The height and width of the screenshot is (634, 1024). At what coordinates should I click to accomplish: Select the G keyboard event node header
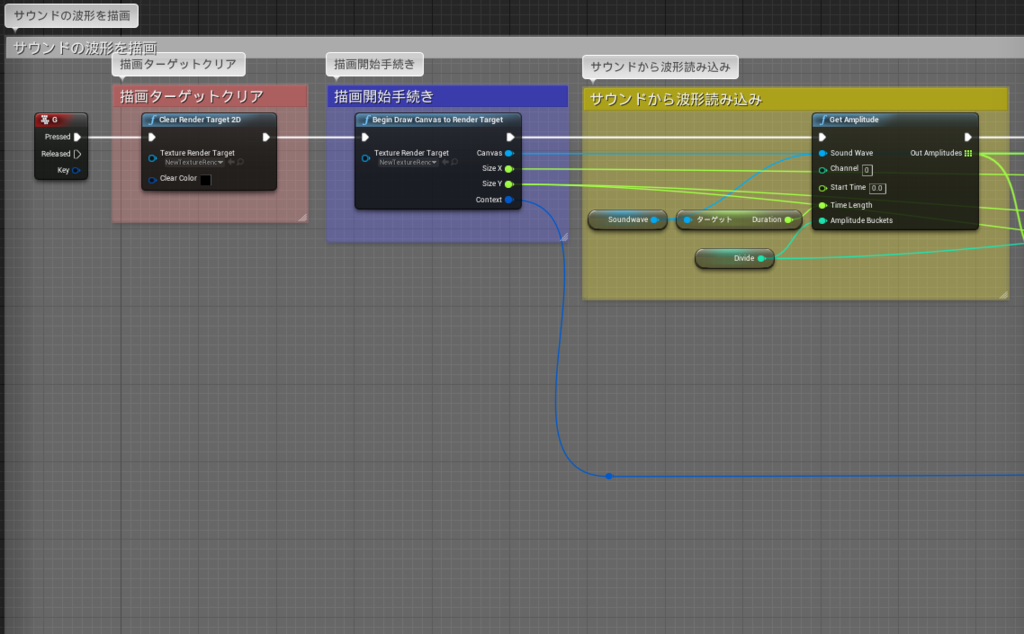[x=61, y=119]
